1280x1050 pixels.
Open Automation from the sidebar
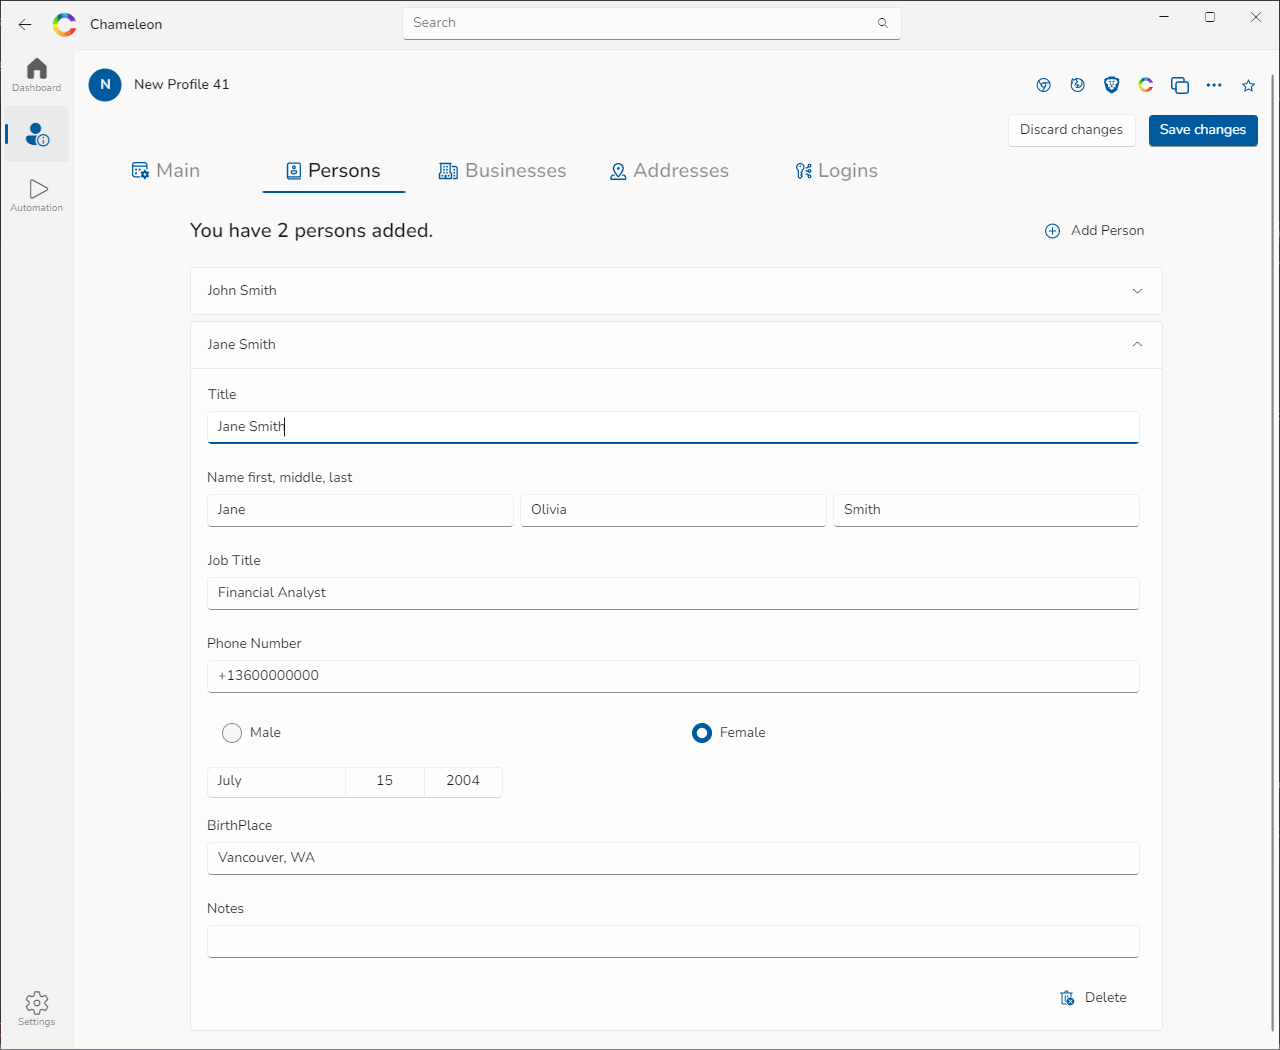[37, 194]
